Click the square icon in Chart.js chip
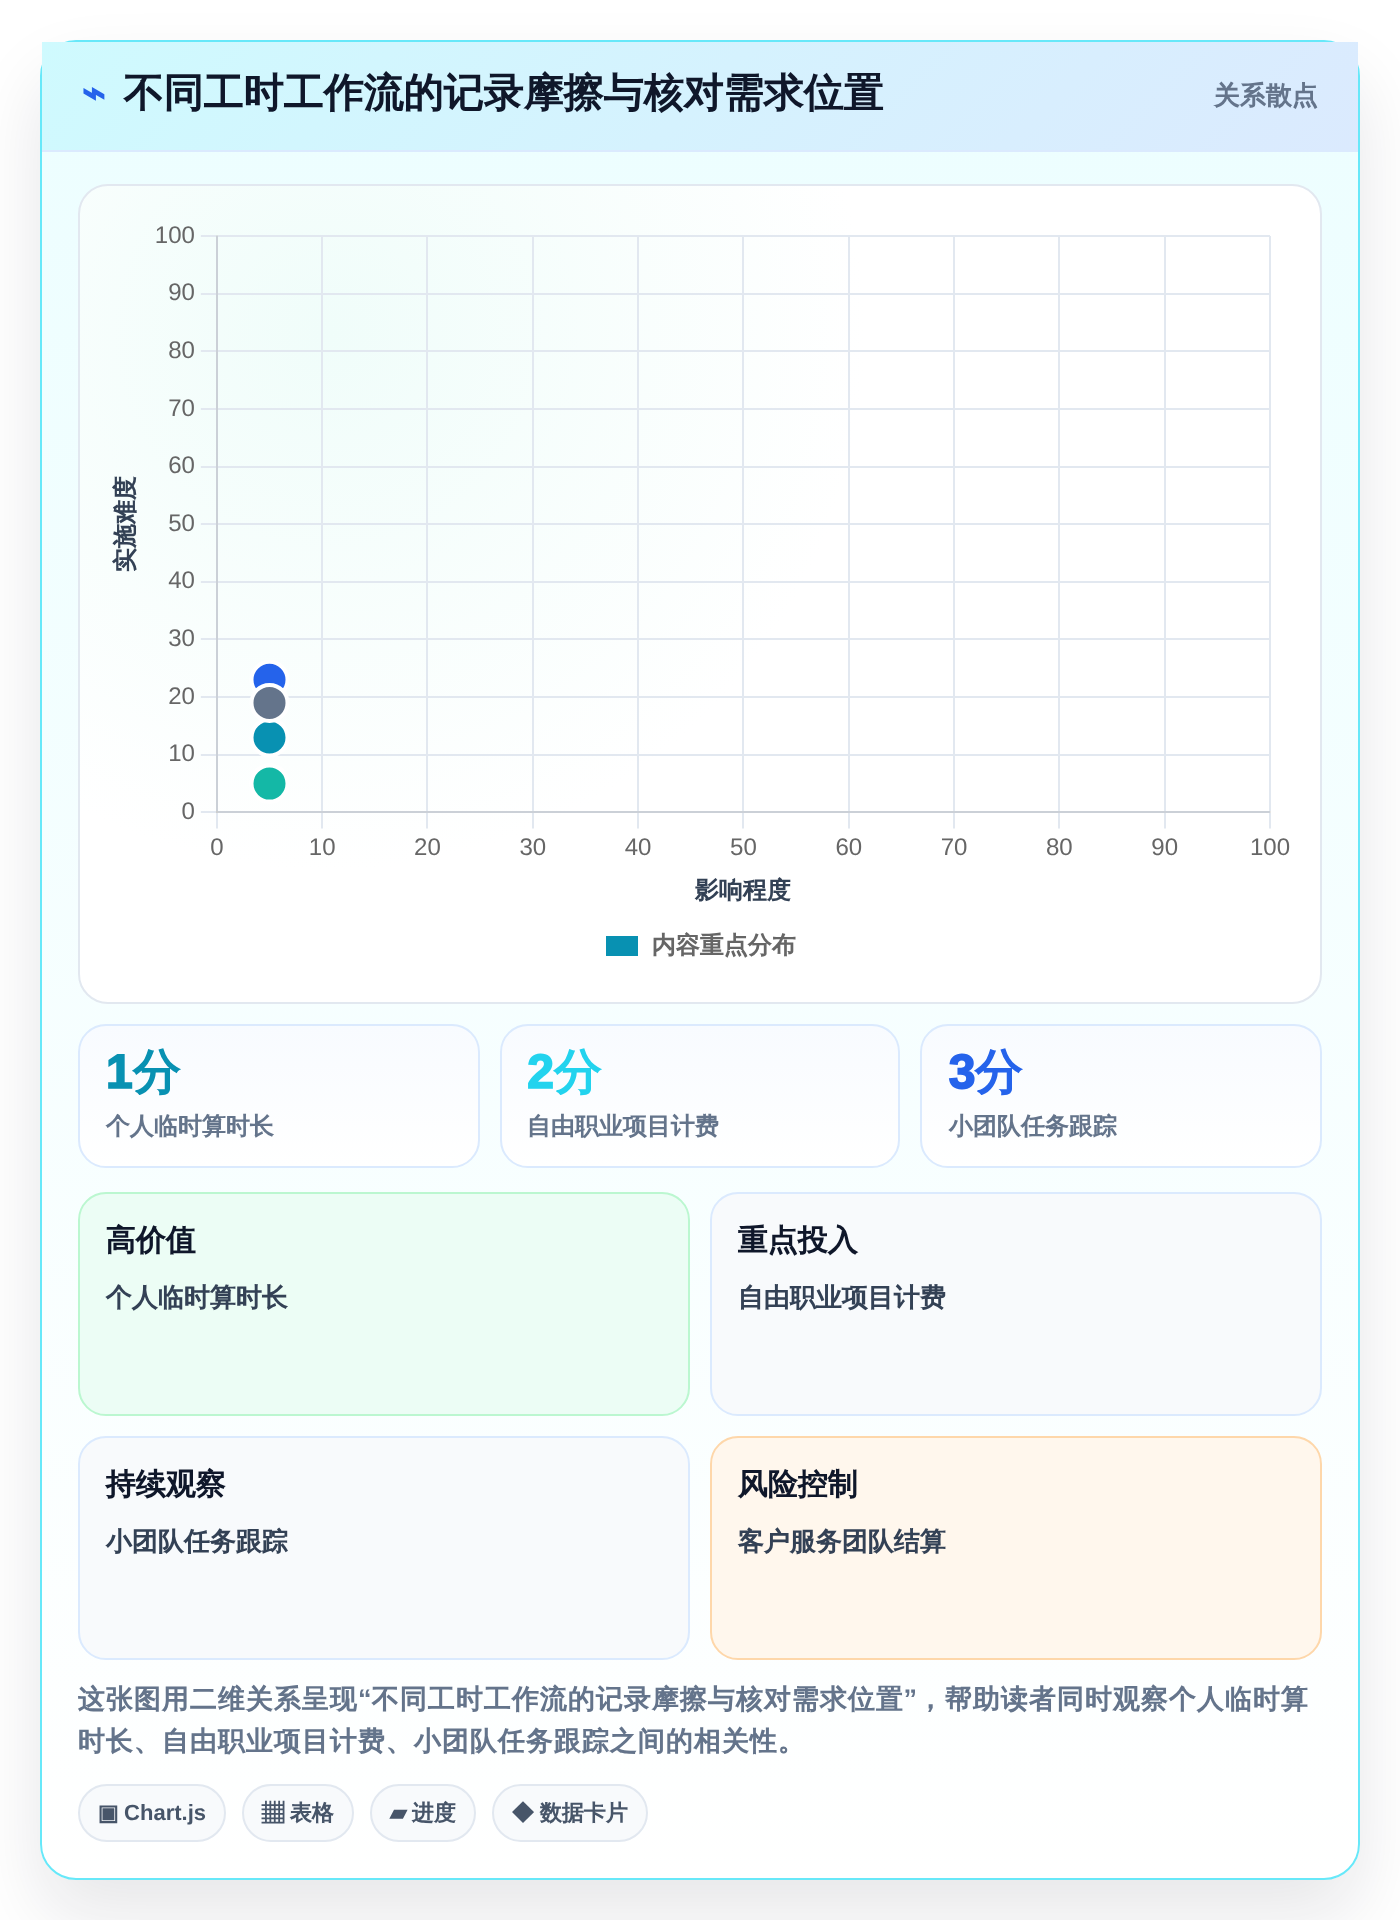This screenshot has width=1400, height=1920. [108, 1813]
